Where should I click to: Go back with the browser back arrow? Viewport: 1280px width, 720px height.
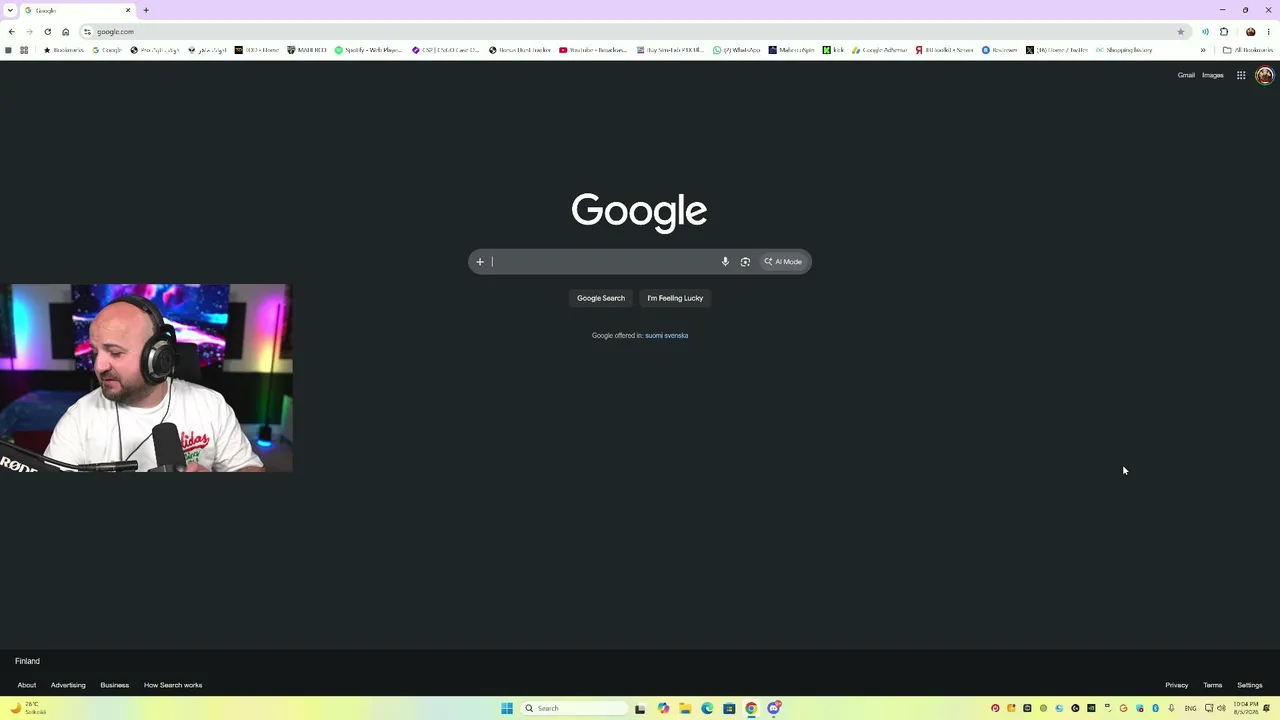[11, 32]
